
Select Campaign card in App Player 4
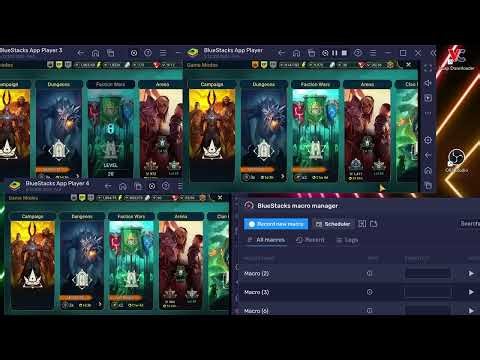[32, 261]
